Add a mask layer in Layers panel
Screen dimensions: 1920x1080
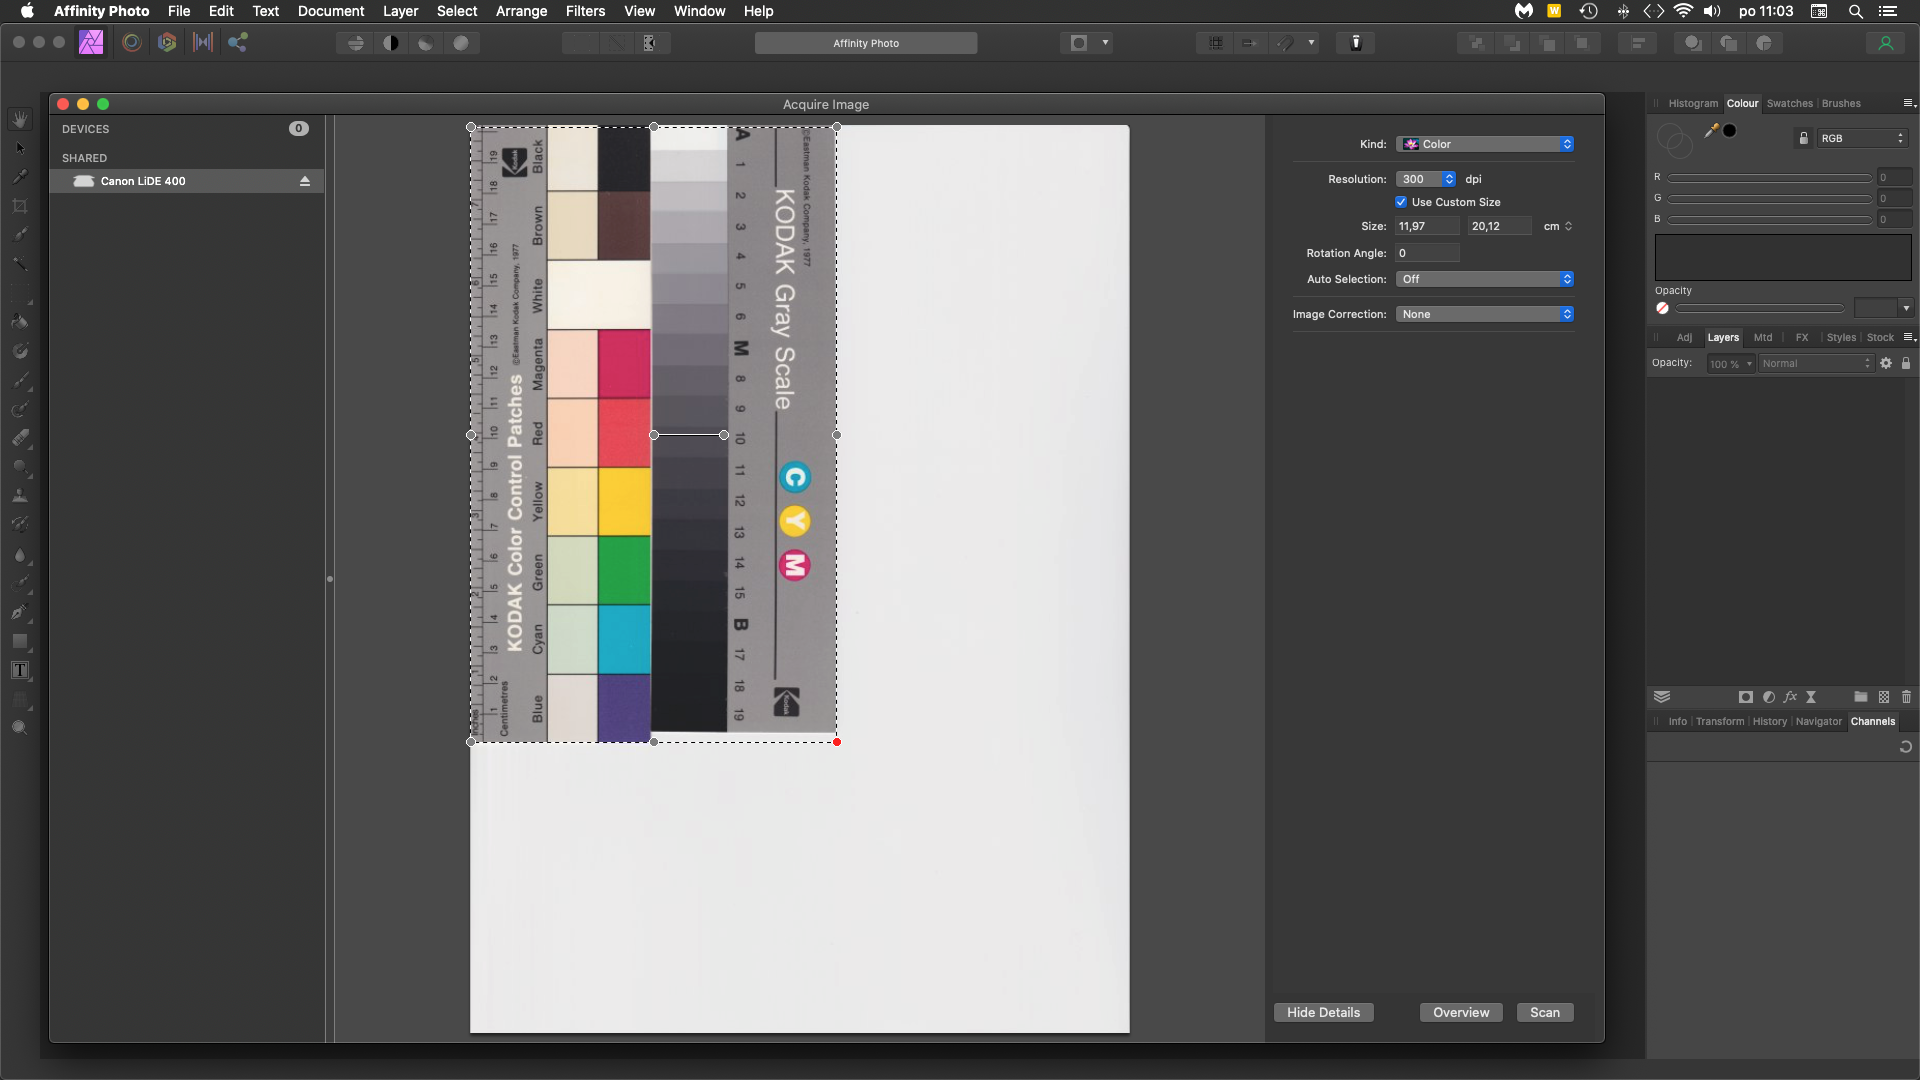pyautogui.click(x=1746, y=697)
